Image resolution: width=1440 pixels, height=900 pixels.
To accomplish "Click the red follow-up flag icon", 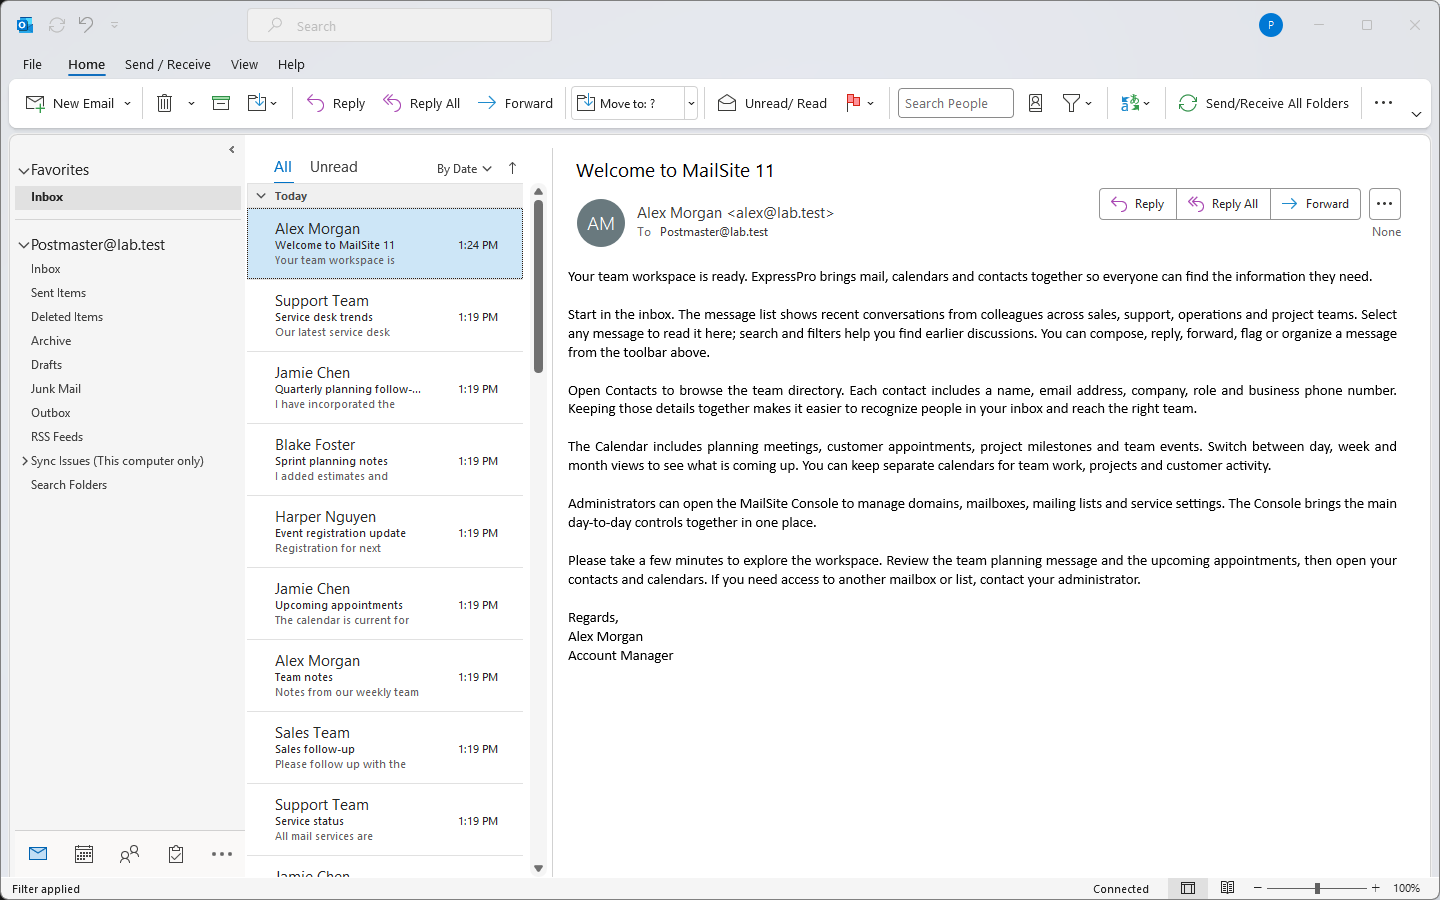I will (853, 103).
